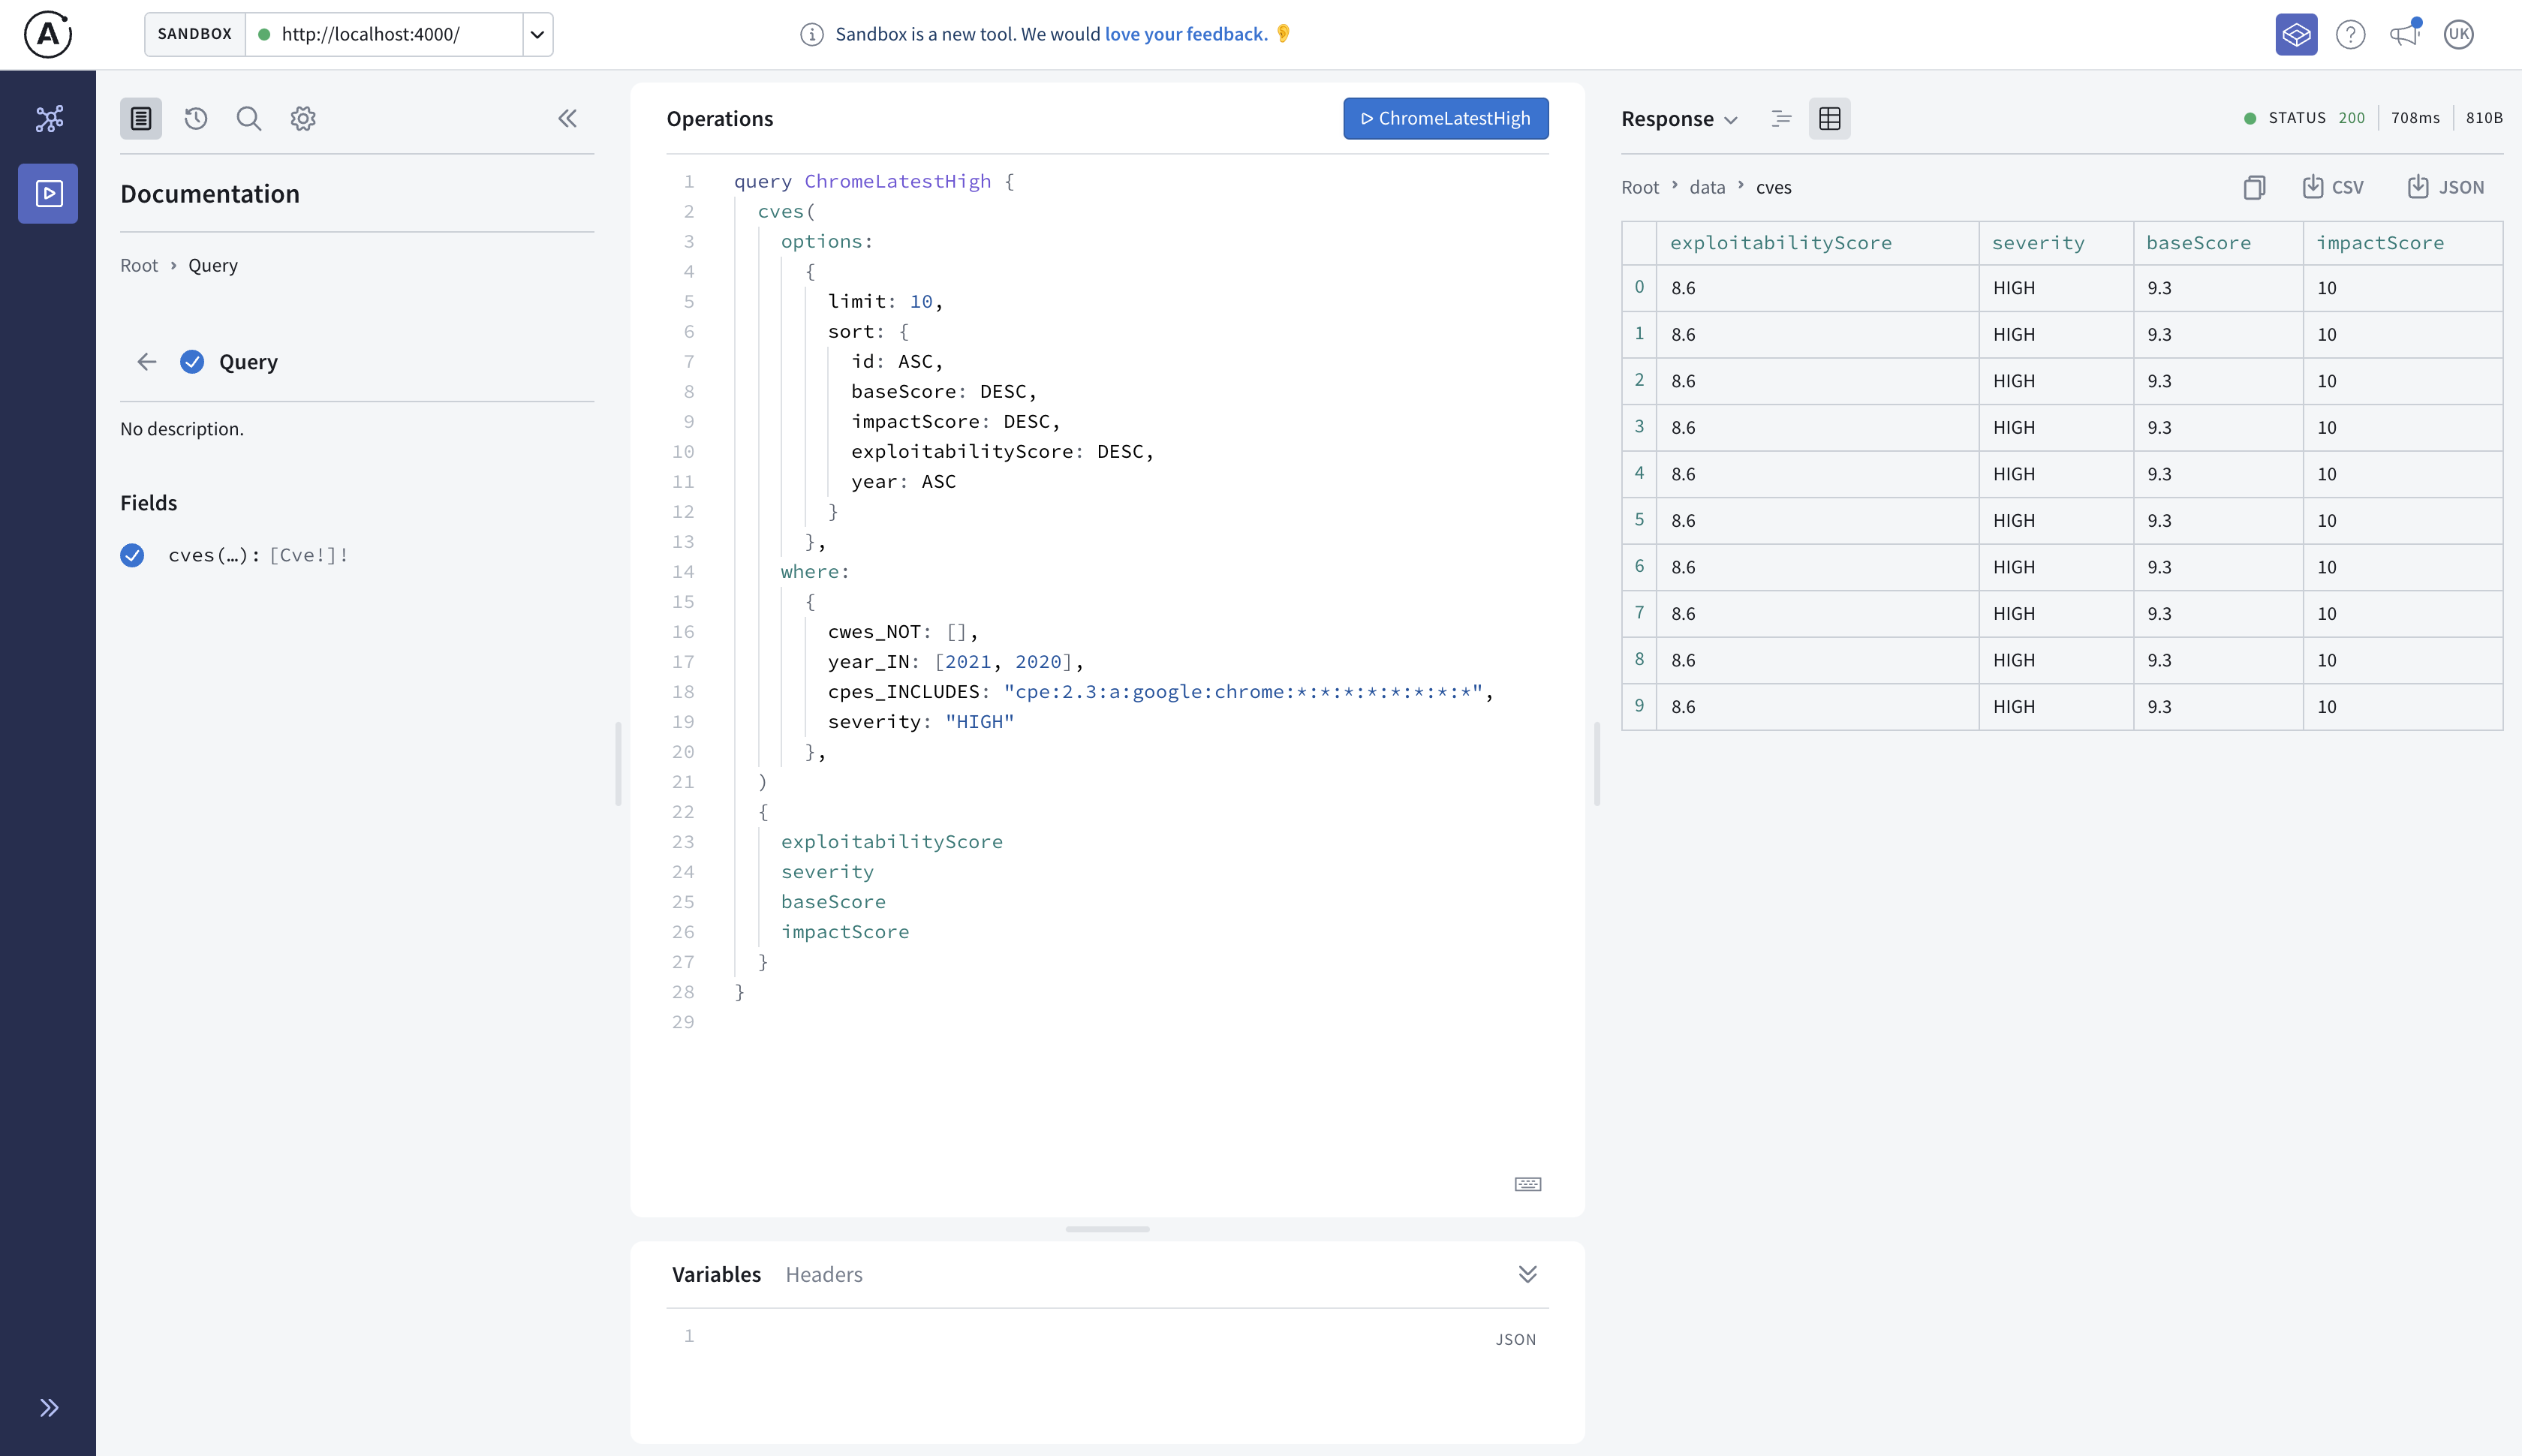Open the schema graph icon in sidebar
The image size is (2522, 1456).
pos(48,119)
